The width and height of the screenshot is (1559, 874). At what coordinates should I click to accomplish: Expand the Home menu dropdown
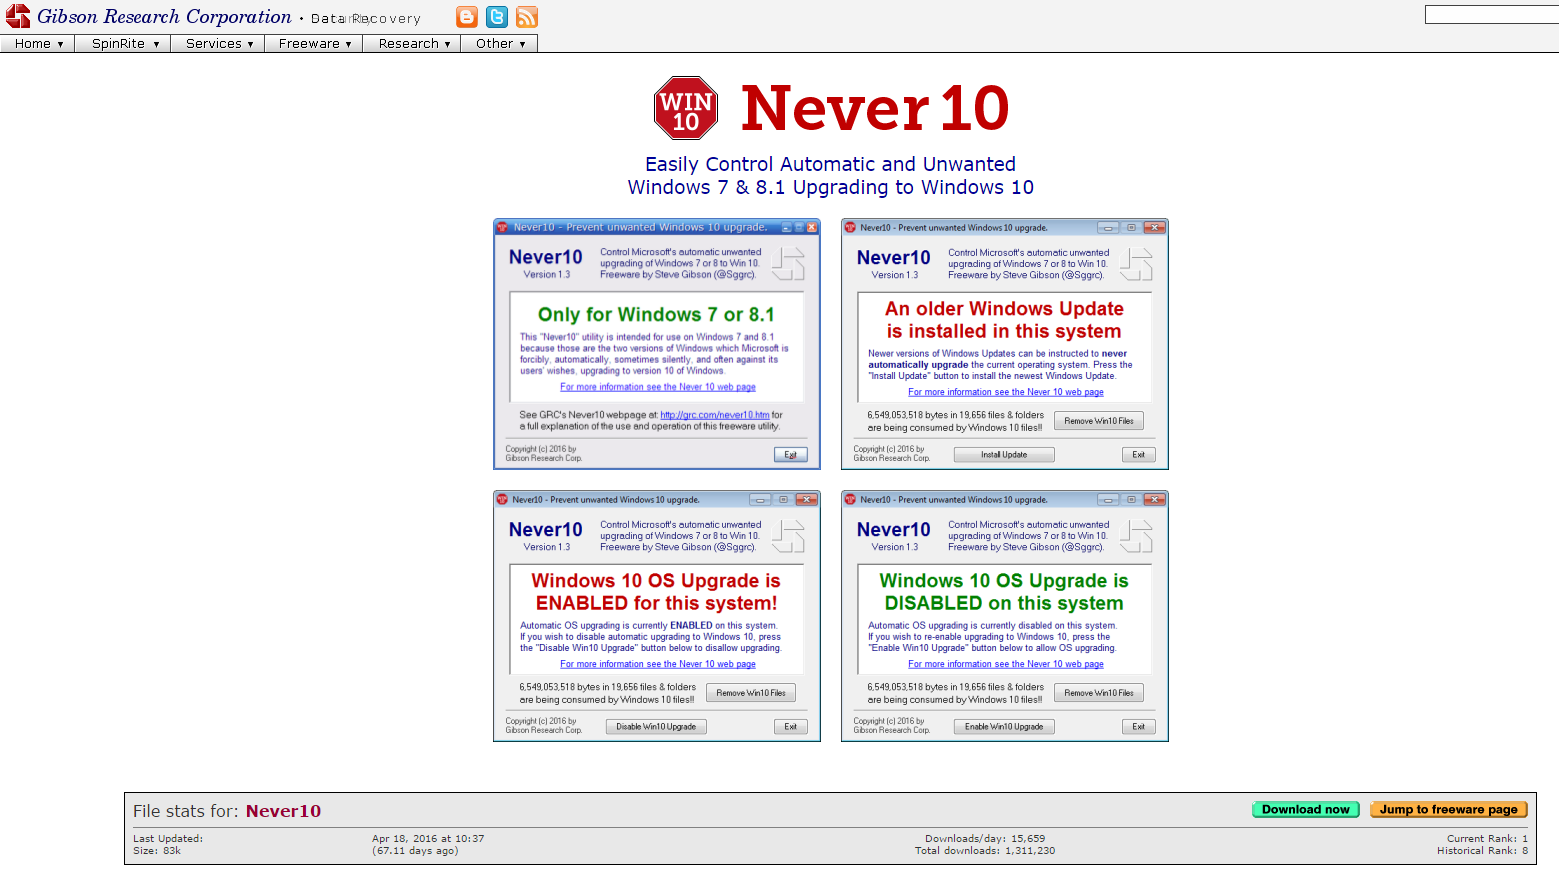[38, 44]
